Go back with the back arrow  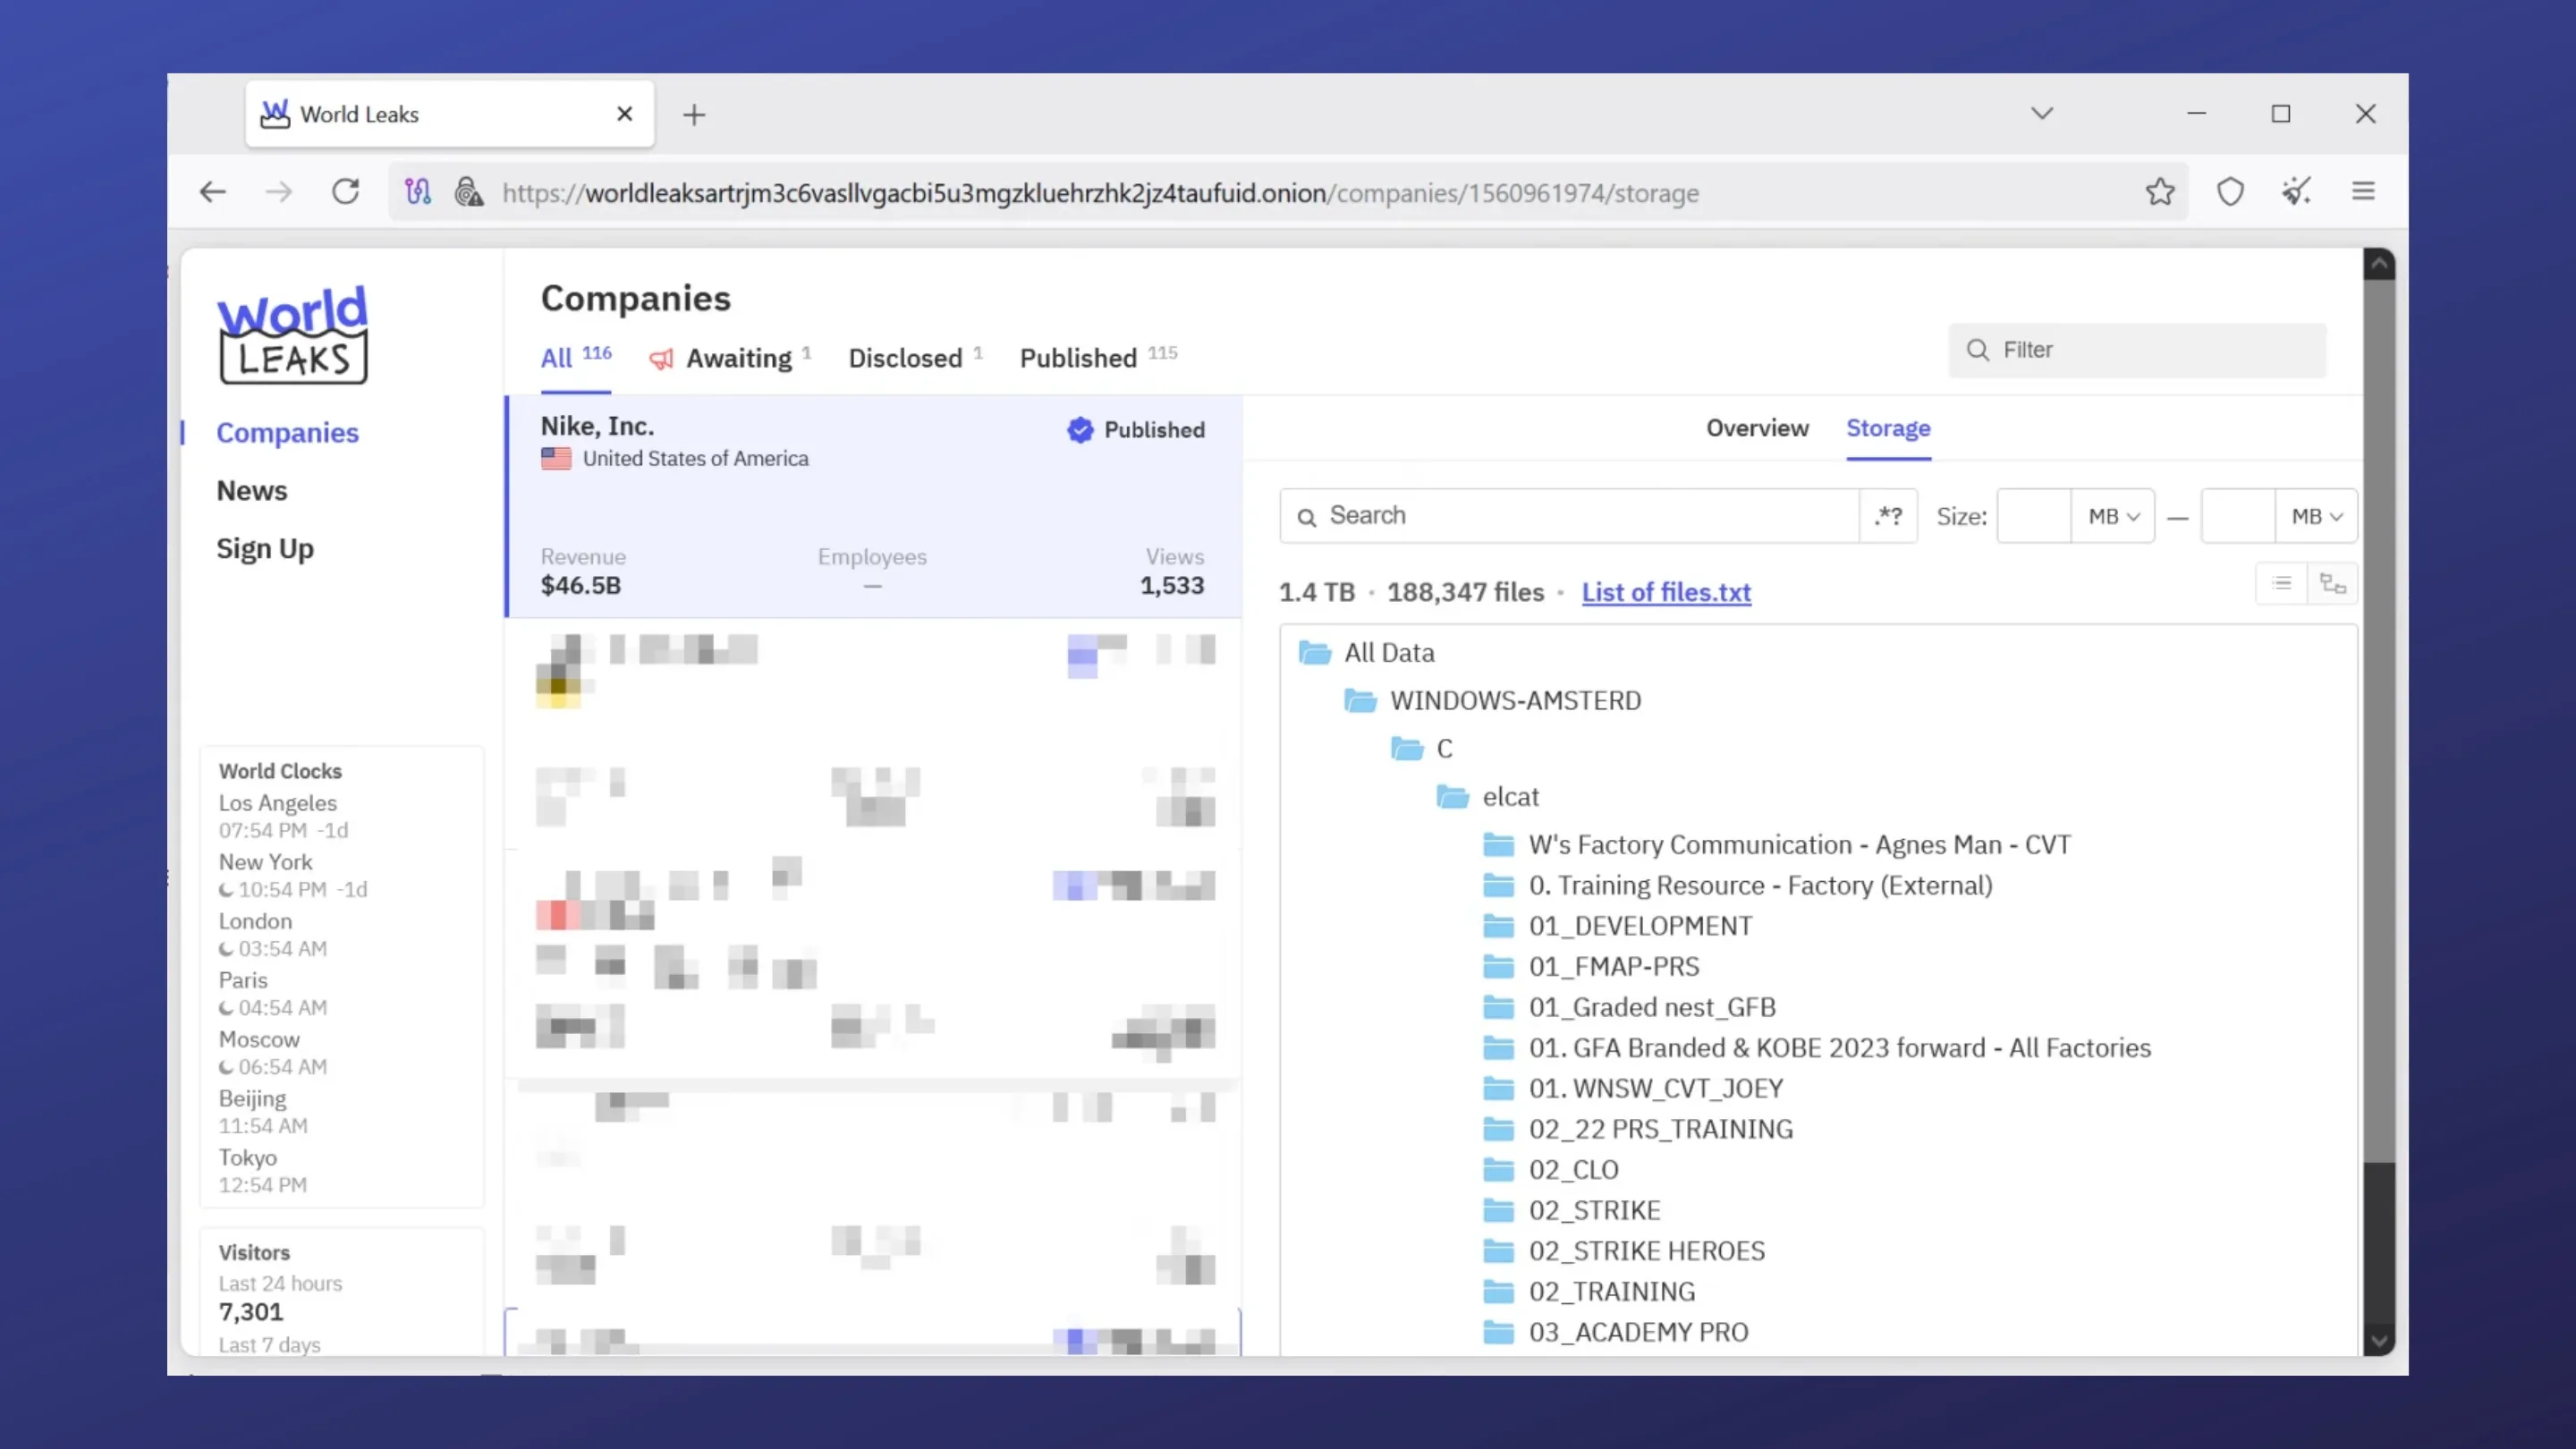213,192
